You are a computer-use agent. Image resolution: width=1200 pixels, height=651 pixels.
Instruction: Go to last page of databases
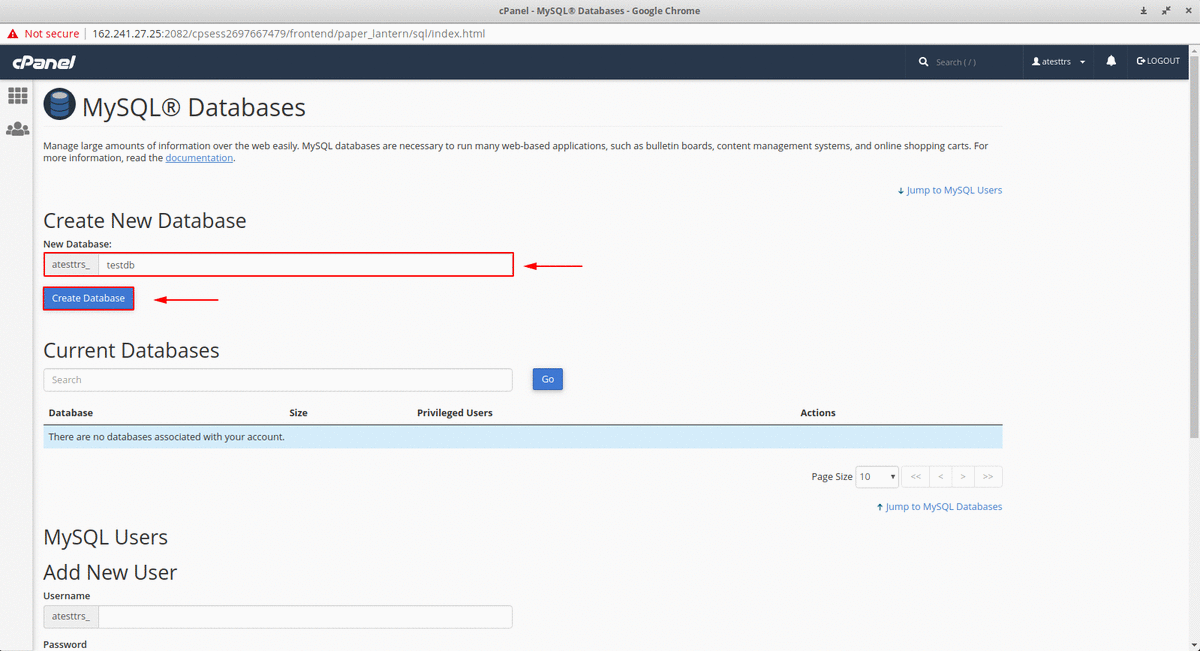point(988,477)
